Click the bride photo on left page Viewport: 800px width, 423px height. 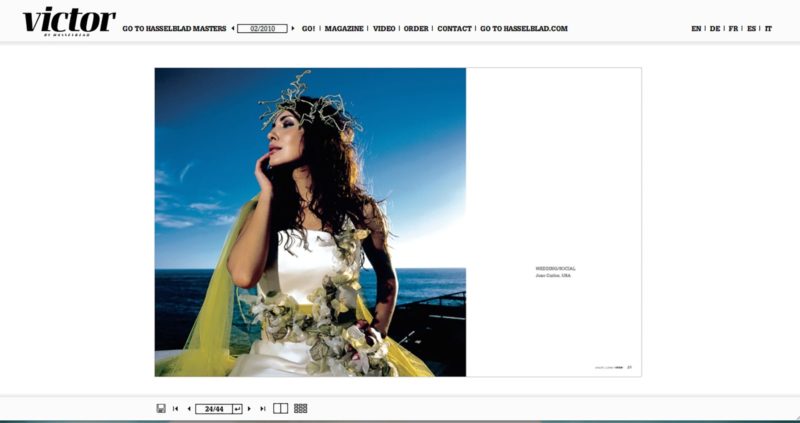coord(310,222)
